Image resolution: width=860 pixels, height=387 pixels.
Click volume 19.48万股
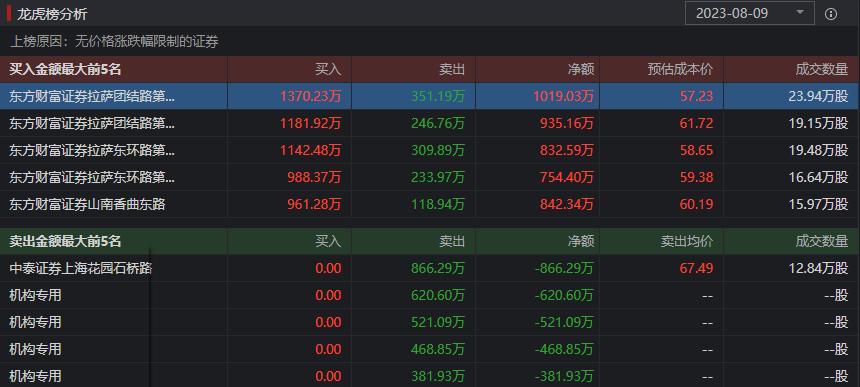tap(818, 150)
